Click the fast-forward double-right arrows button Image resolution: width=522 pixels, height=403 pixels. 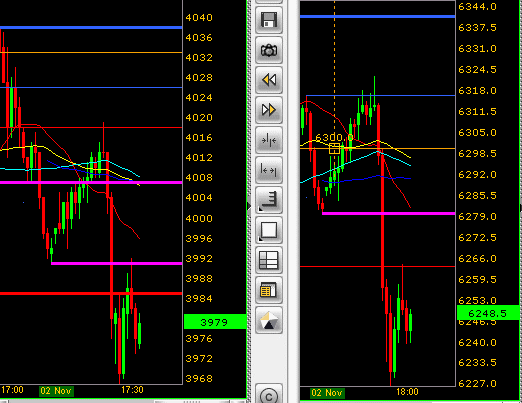(269, 110)
